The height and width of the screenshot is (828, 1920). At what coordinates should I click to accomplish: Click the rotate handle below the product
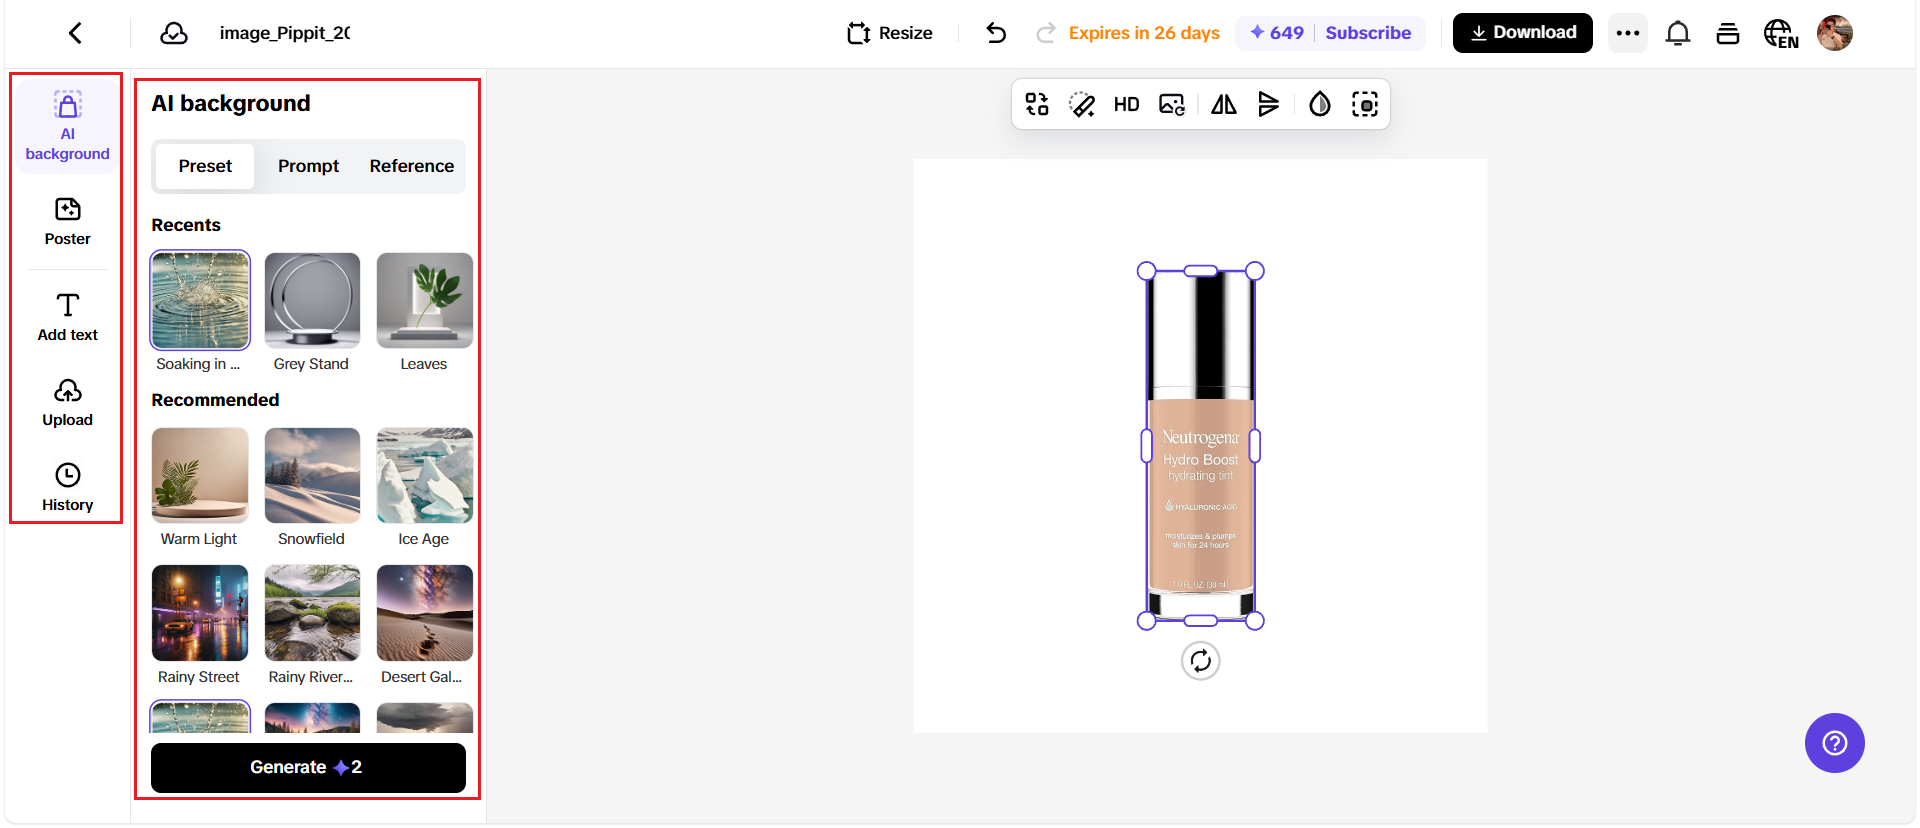pyautogui.click(x=1201, y=661)
